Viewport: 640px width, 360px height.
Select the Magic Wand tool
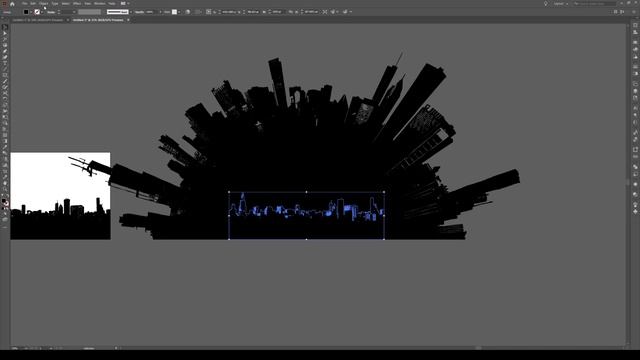click(5, 40)
